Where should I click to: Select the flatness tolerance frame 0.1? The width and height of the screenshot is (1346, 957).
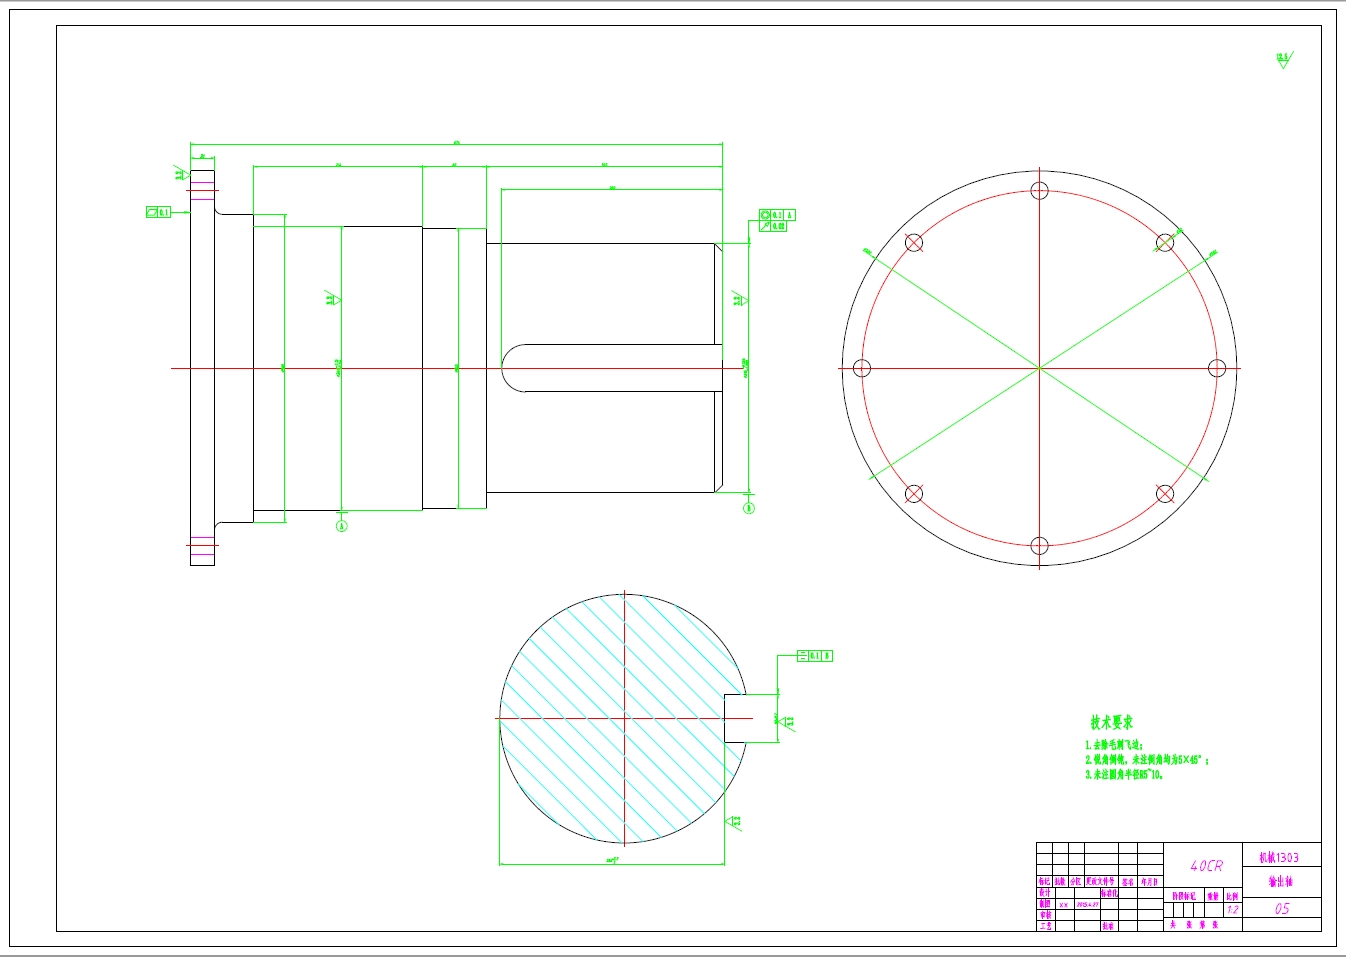pos(158,212)
